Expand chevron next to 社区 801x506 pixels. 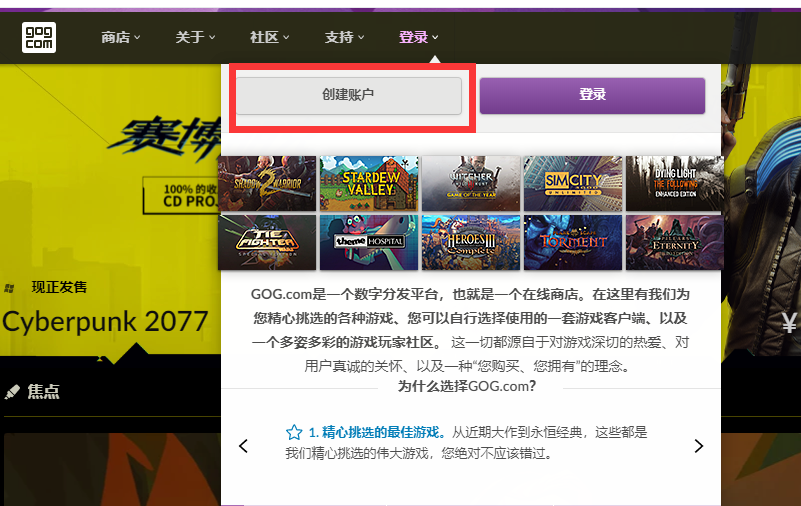point(286,37)
